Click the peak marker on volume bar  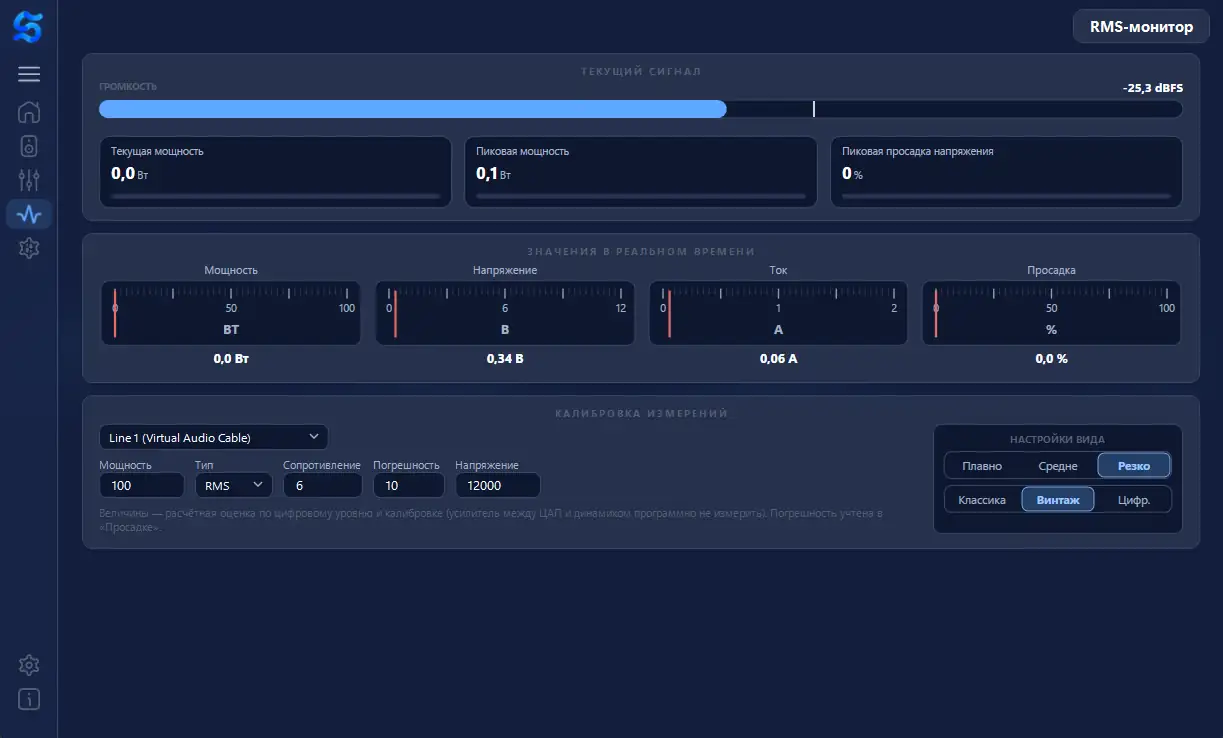pos(814,109)
